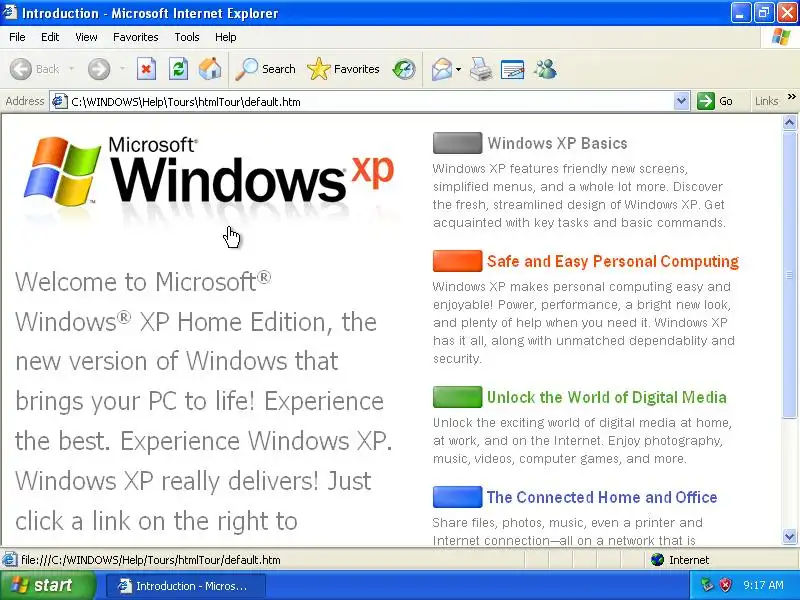Click the Internet security zone indicator

coord(680,560)
